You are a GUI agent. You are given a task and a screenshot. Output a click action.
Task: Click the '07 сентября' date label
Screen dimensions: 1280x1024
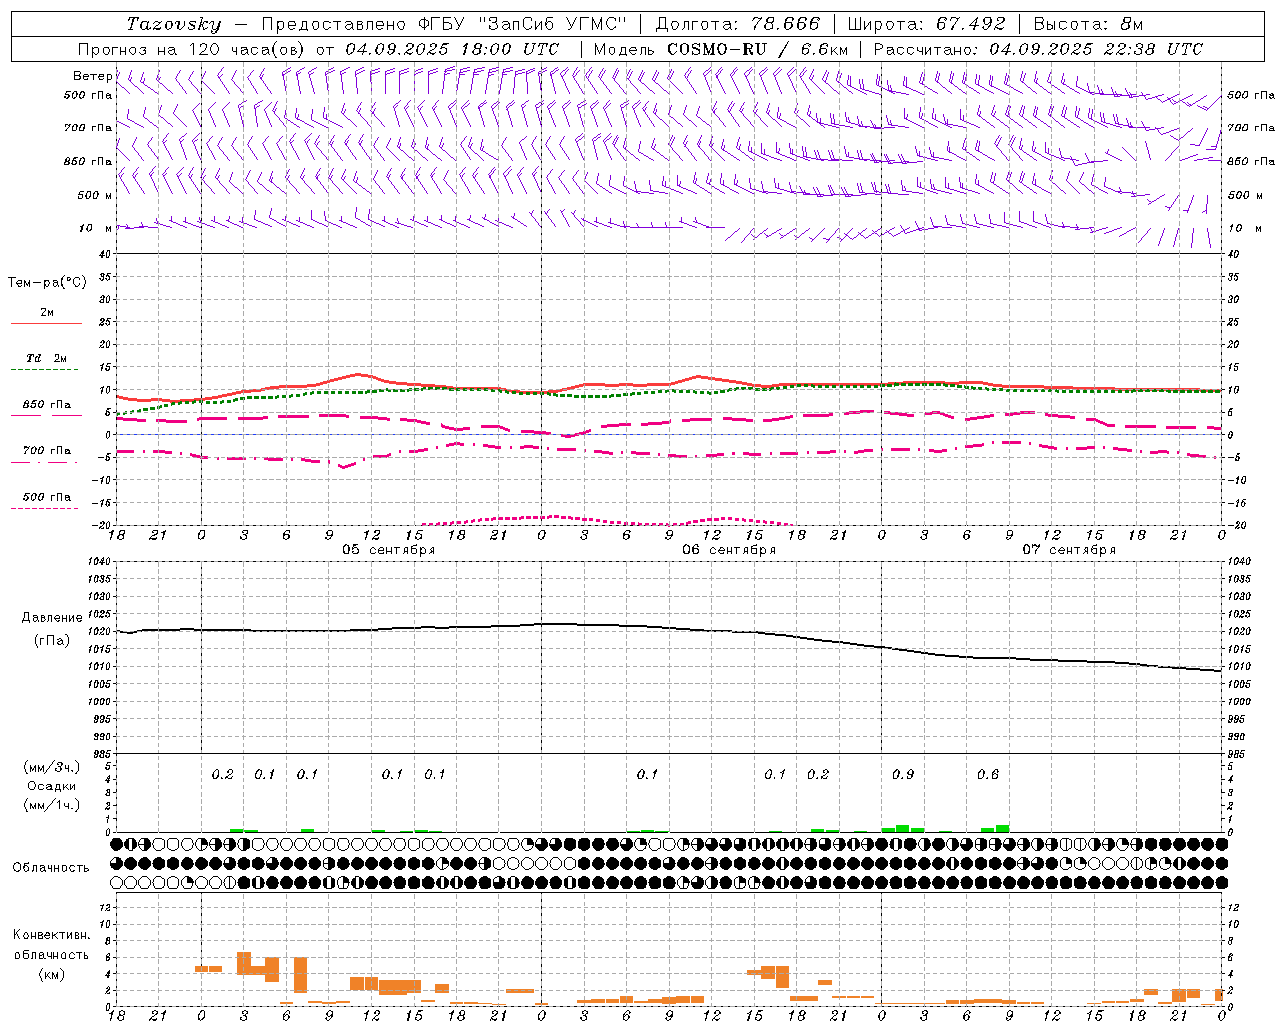click(x=1069, y=549)
